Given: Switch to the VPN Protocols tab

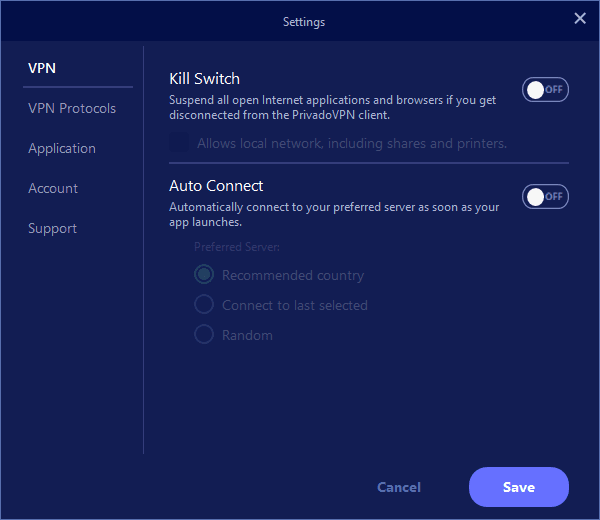Looking at the screenshot, I should click(72, 108).
